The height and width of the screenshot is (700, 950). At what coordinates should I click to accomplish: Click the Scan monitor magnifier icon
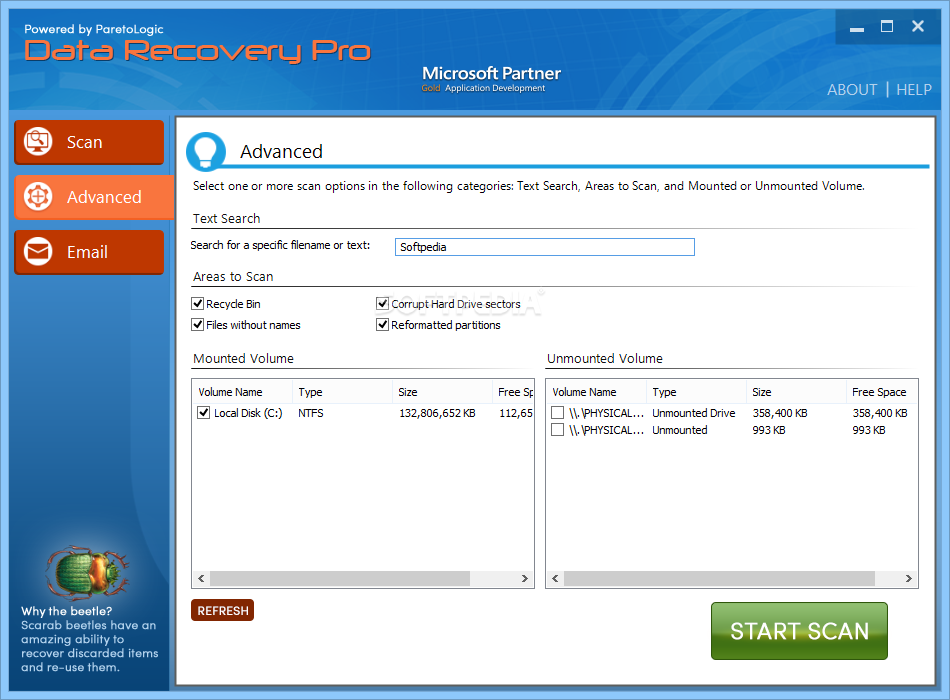coord(38,142)
